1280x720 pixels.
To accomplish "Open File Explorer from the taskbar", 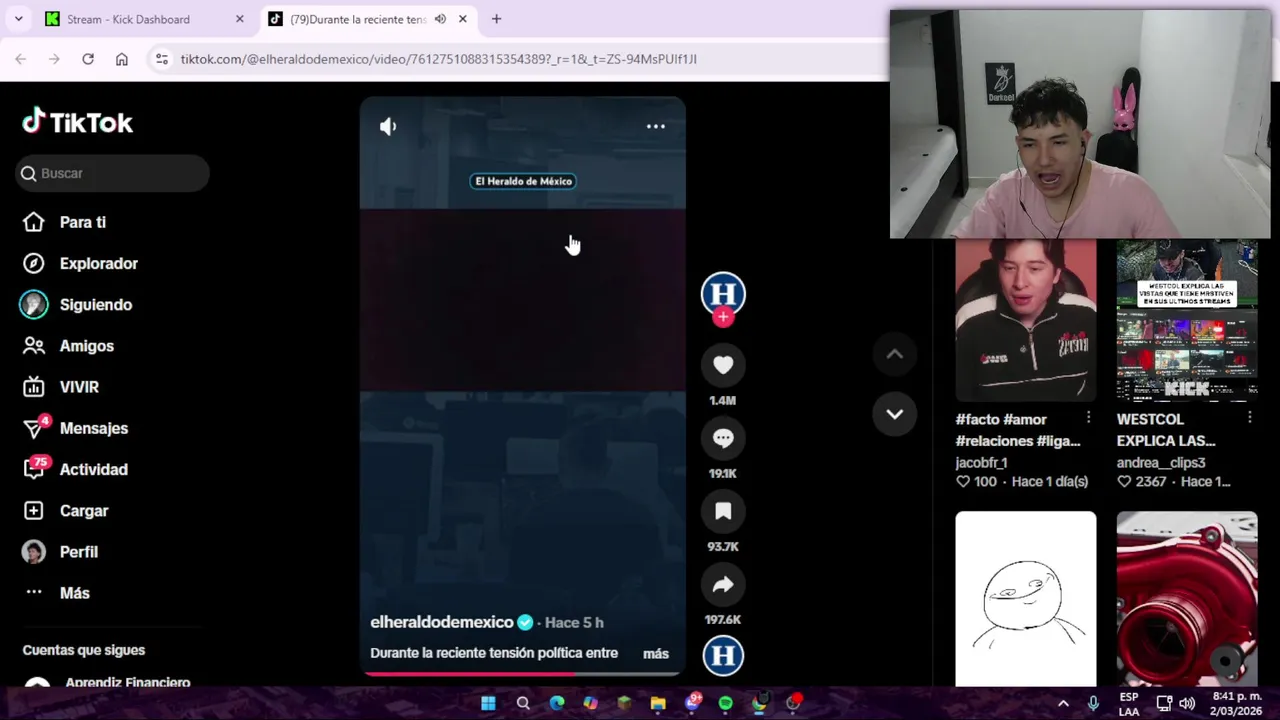I will click(x=658, y=703).
